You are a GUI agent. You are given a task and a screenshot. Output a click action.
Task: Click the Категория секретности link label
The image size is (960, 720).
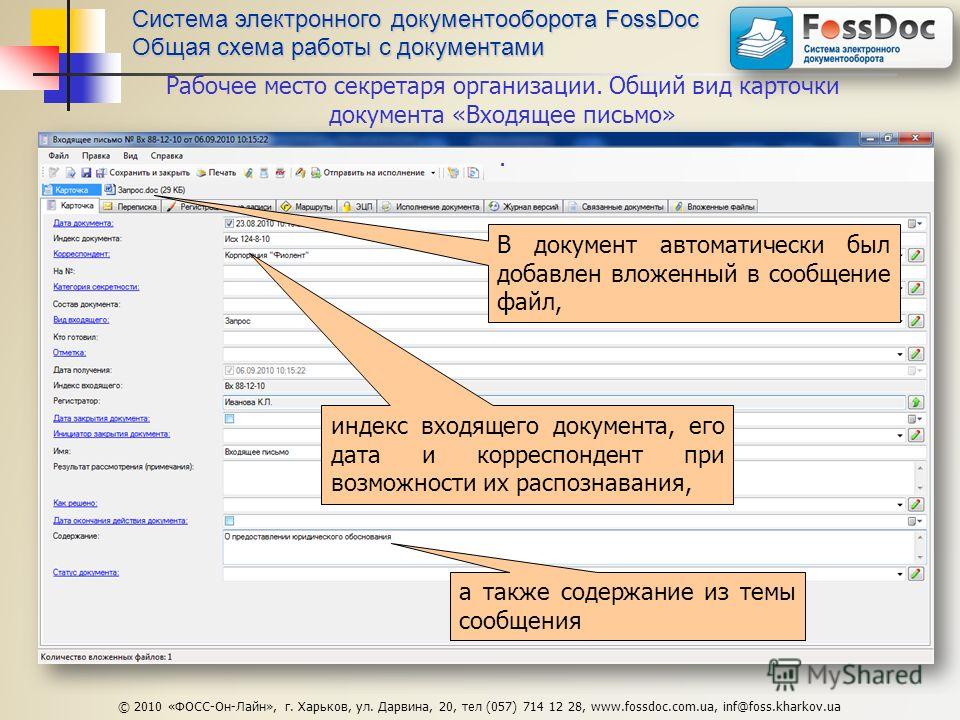tap(96, 287)
